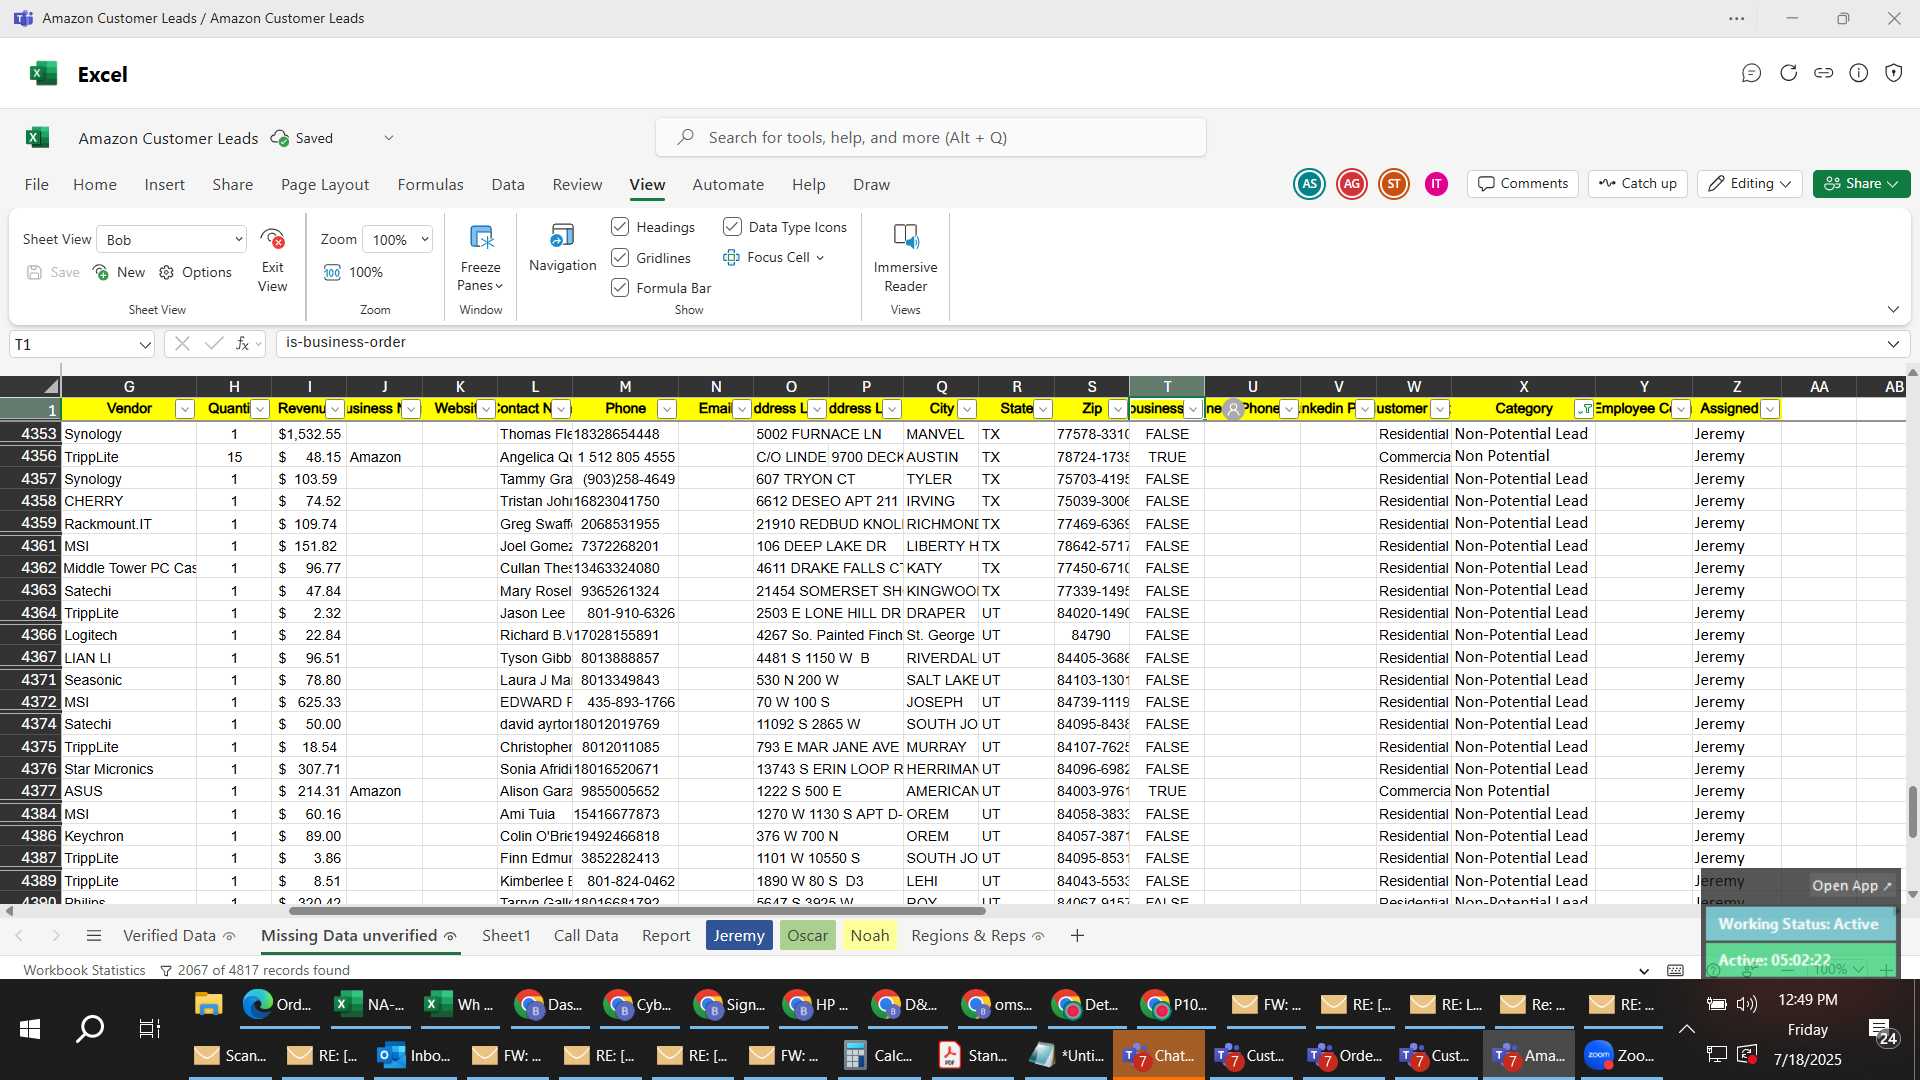Click the Freeze Panes icon
The image size is (1920, 1080).
pyautogui.click(x=481, y=238)
